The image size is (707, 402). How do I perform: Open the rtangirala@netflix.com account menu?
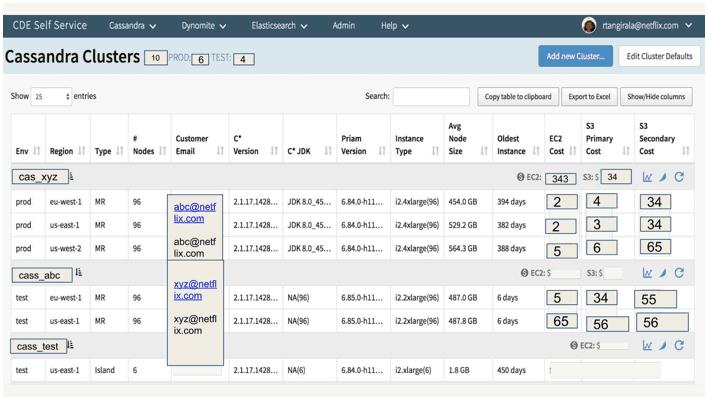647,26
